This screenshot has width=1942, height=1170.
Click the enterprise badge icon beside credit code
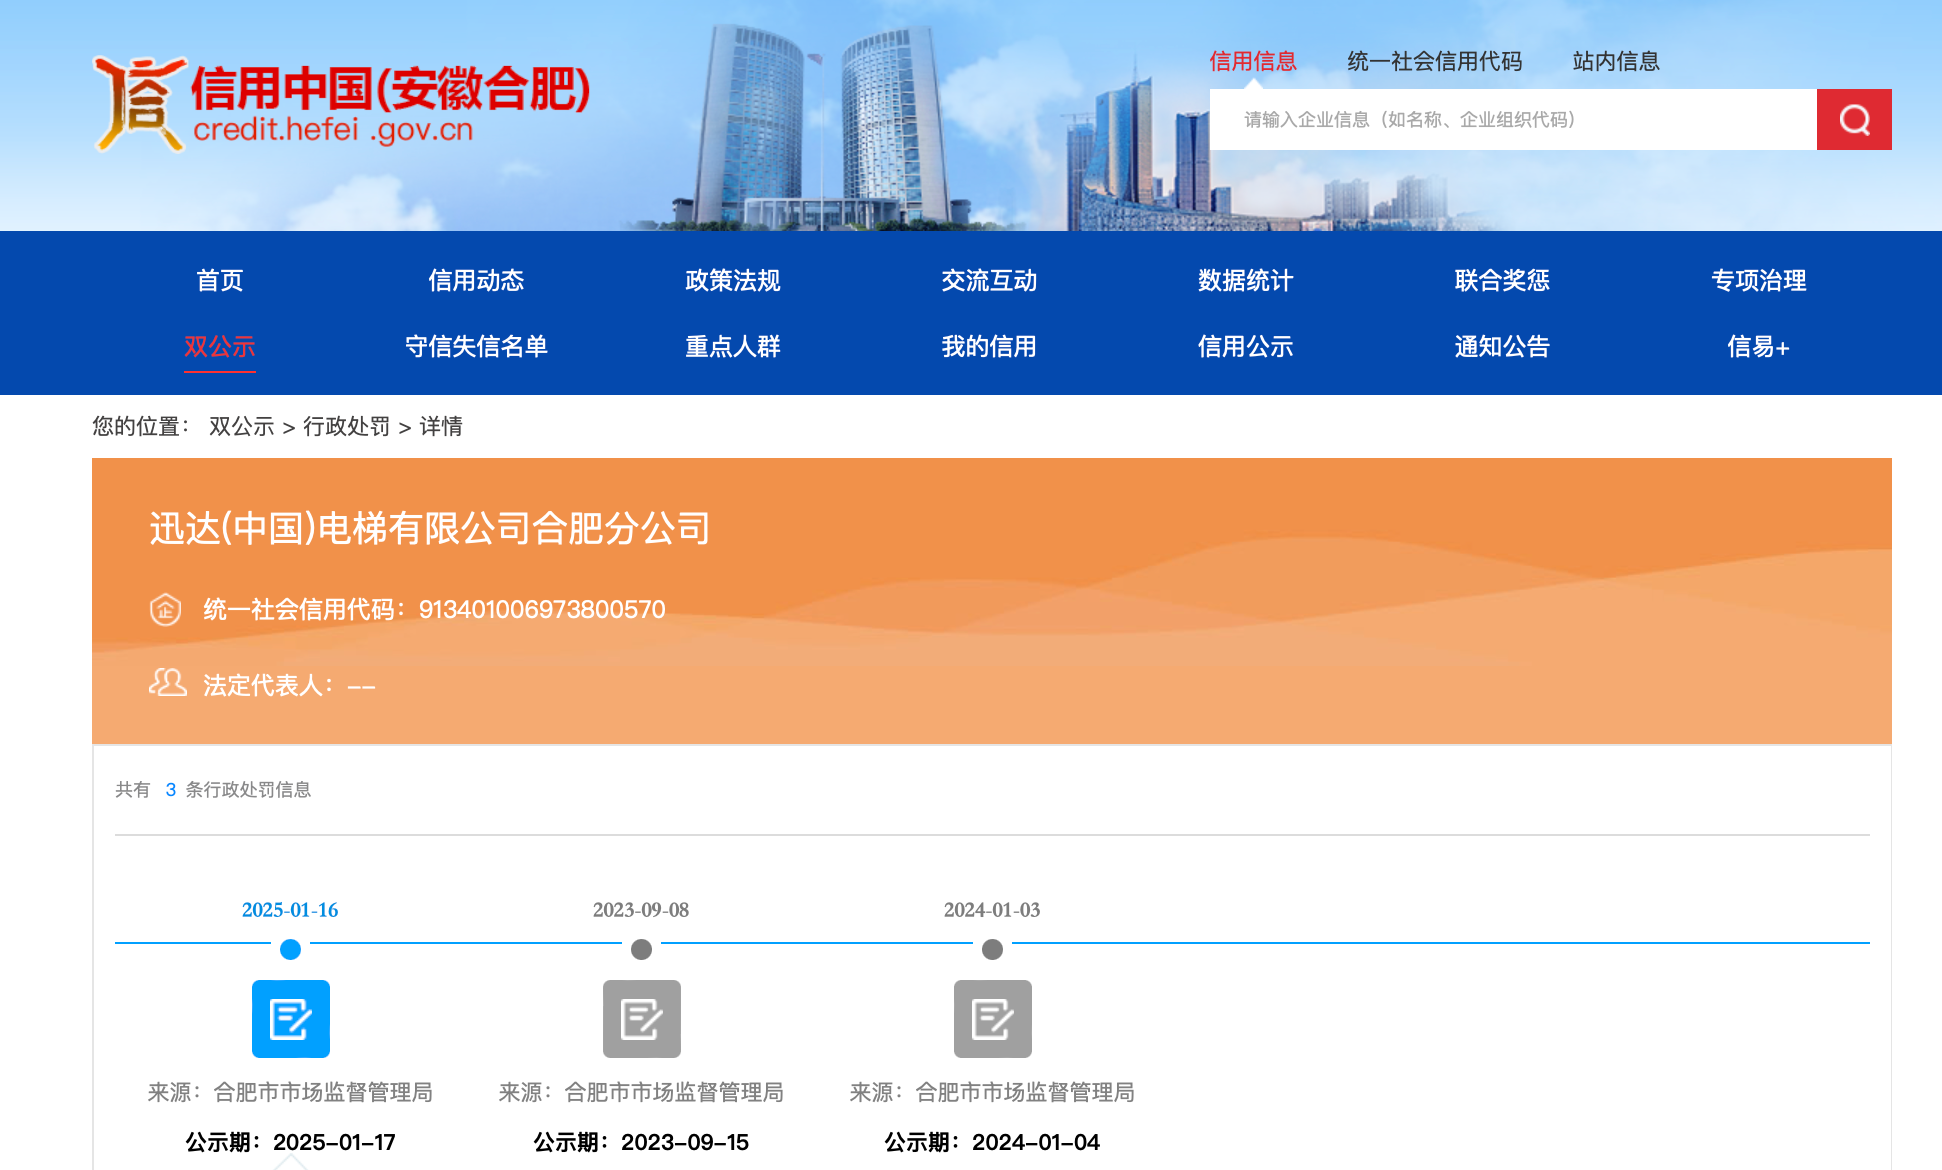[165, 609]
